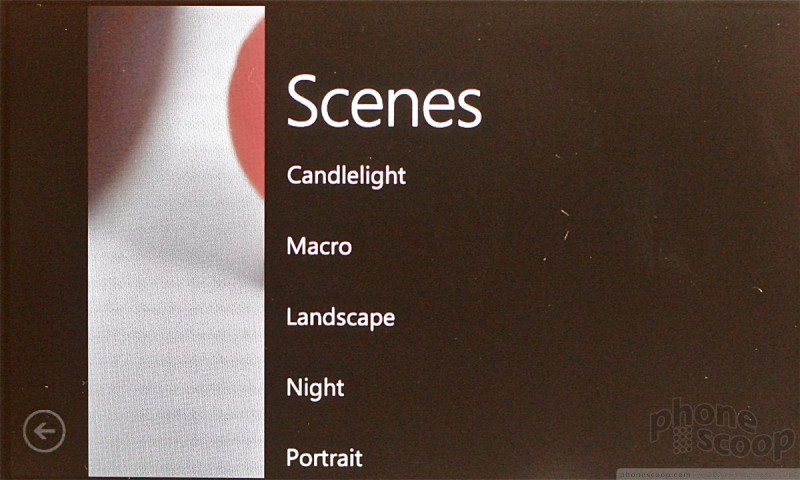Tap the circled back arrow icon
Image resolution: width=800 pixels, height=480 pixels.
(44, 431)
